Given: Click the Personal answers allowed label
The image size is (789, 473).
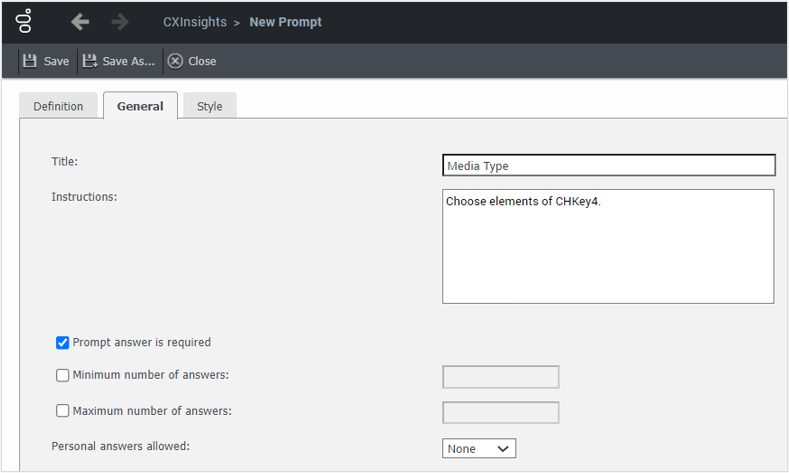Looking at the screenshot, I should [120, 446].
